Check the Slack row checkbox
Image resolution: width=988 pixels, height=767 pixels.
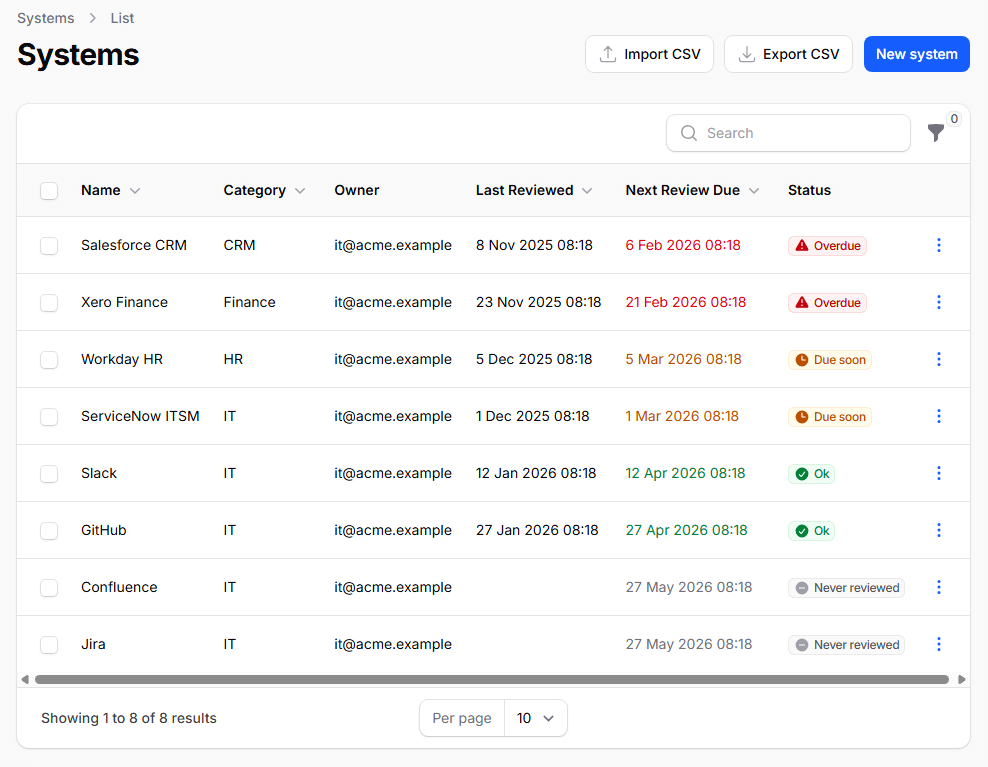(49, 473)
